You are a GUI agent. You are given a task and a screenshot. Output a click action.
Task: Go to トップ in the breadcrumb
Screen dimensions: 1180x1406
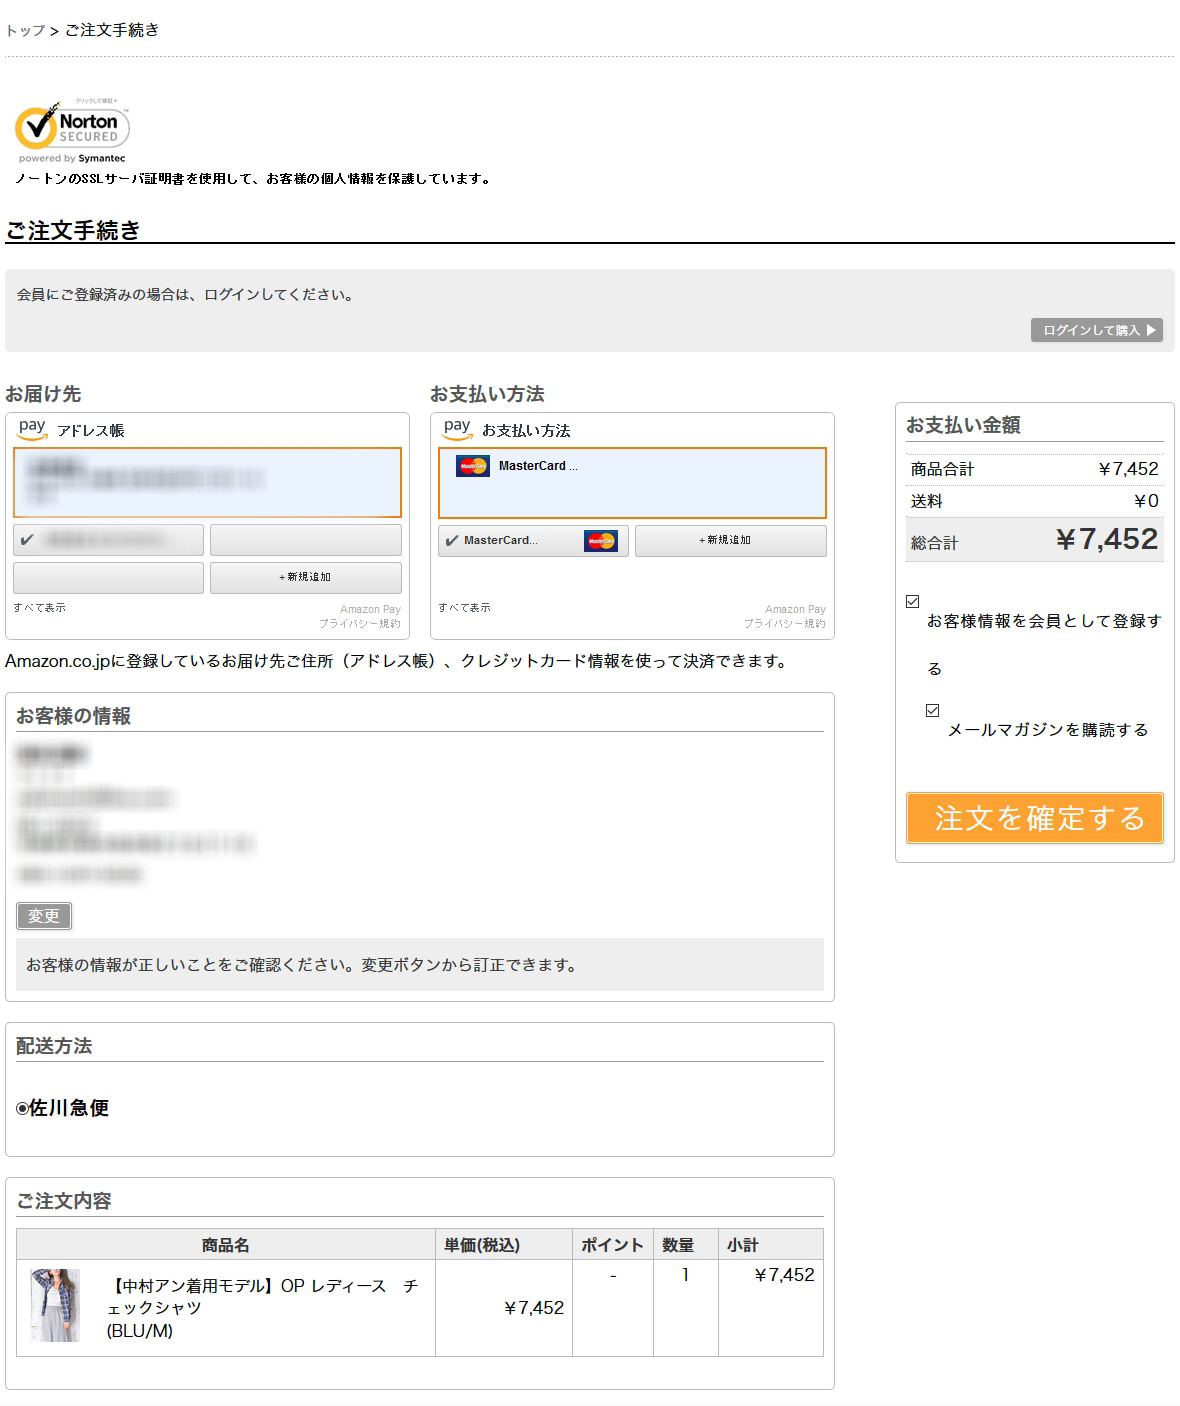pyautogui.click(x=25, y=30)
